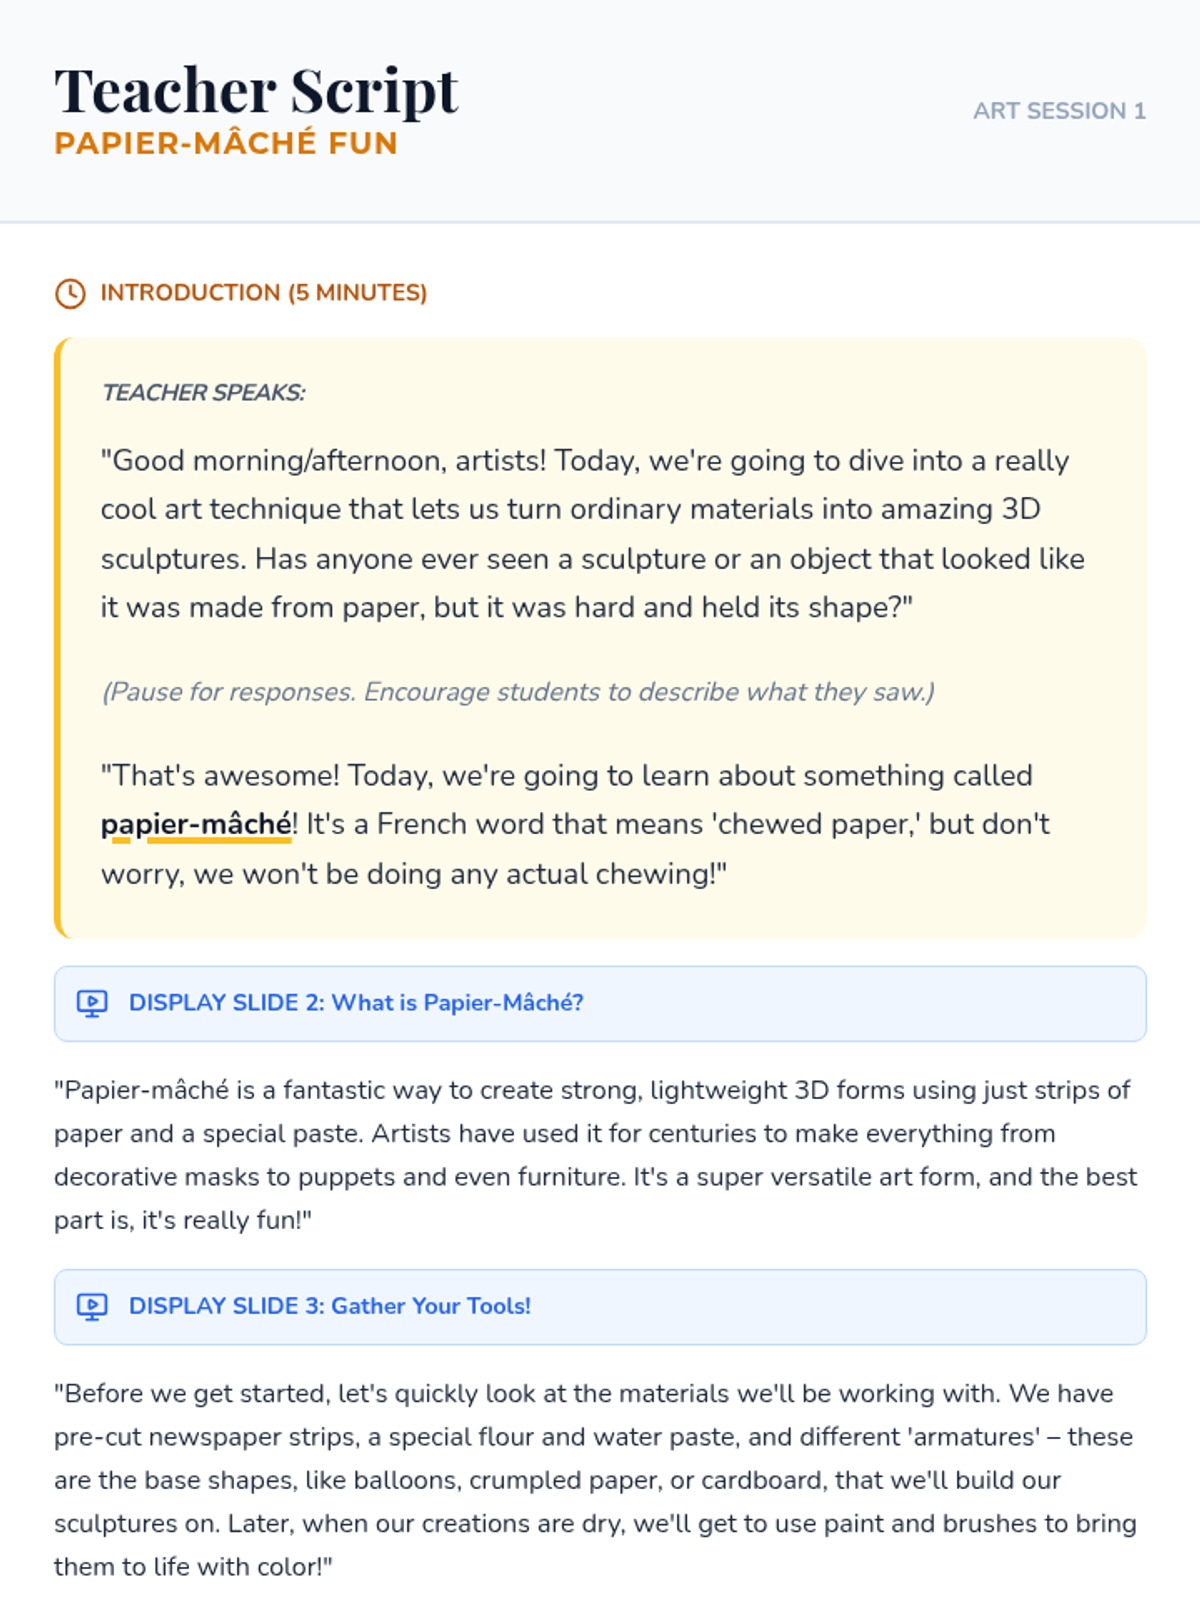
Task: Open DISPLAY SLIDE 2: What is Papier-Mâché?
Action: 356,1003
